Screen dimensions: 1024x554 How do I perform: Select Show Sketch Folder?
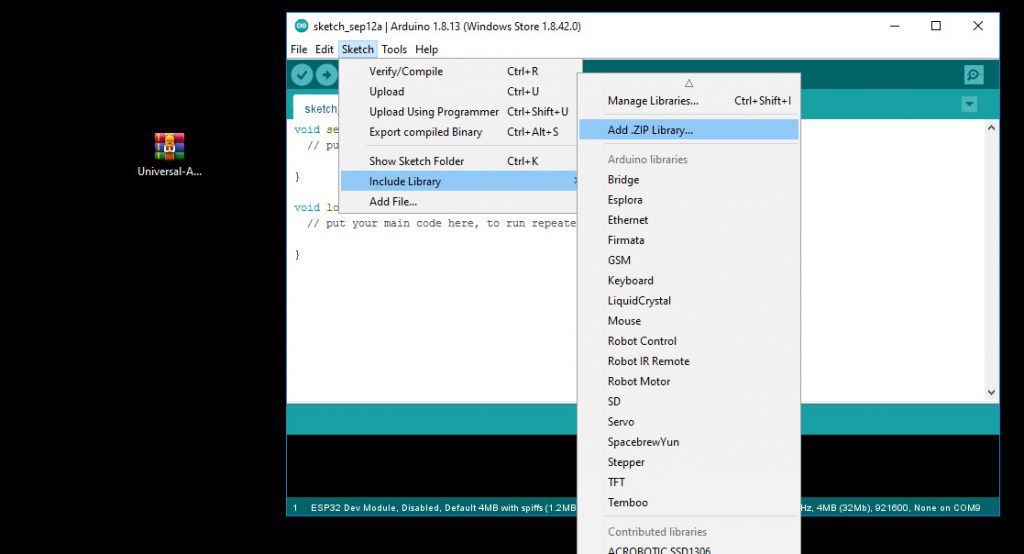tap(458, 161)
